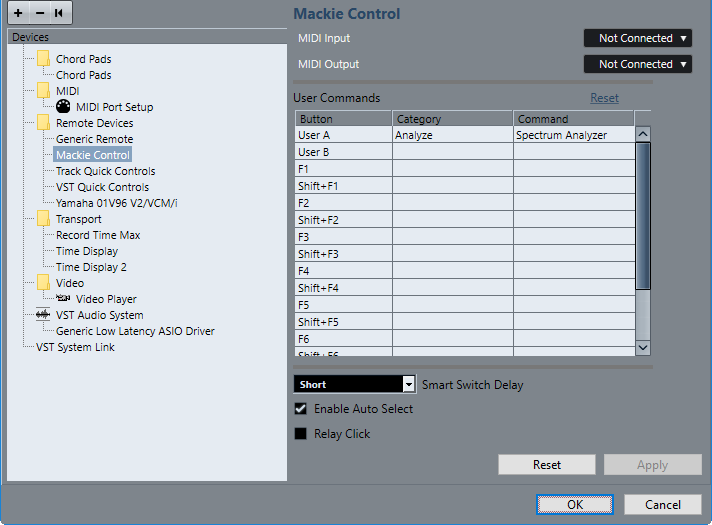Select MIDI Port Setup in device tree

114,107
